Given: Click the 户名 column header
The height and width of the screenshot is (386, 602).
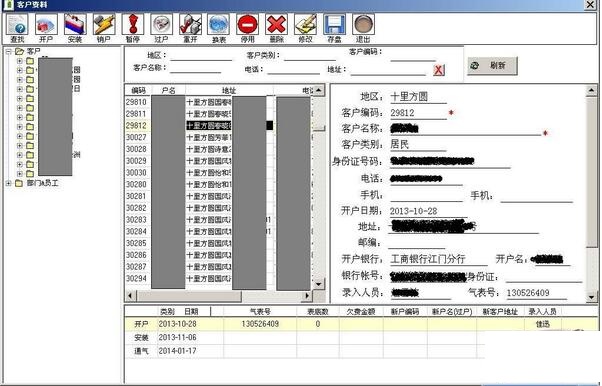Looking at the screenshot, I should [169, 90].
